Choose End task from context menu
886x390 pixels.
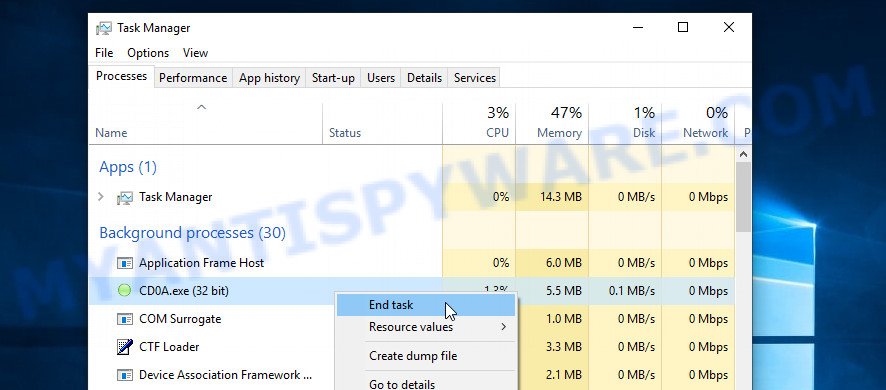point(426,305)
